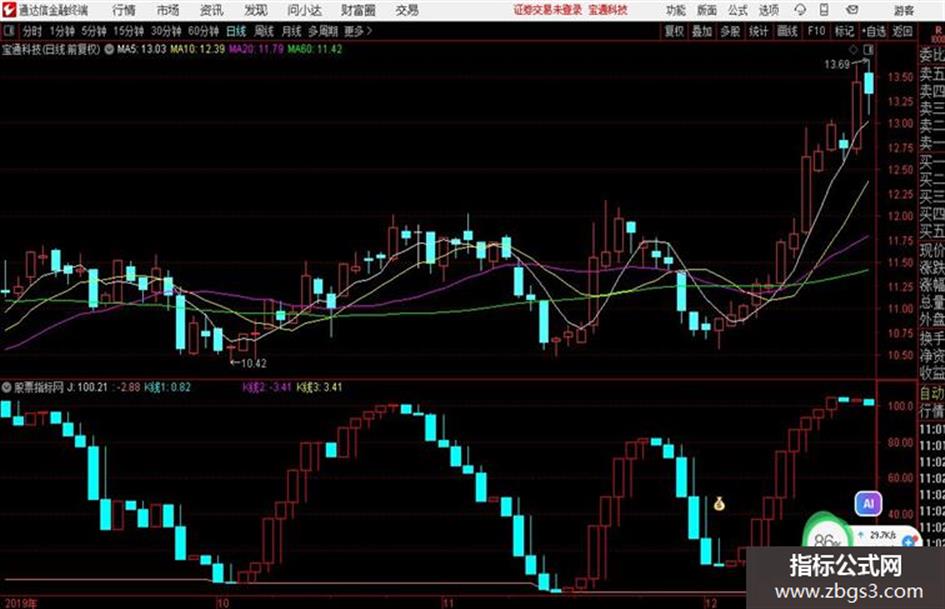
Task: Click the J: 100.21 indicator readout
Action: [x=87, y=387]
